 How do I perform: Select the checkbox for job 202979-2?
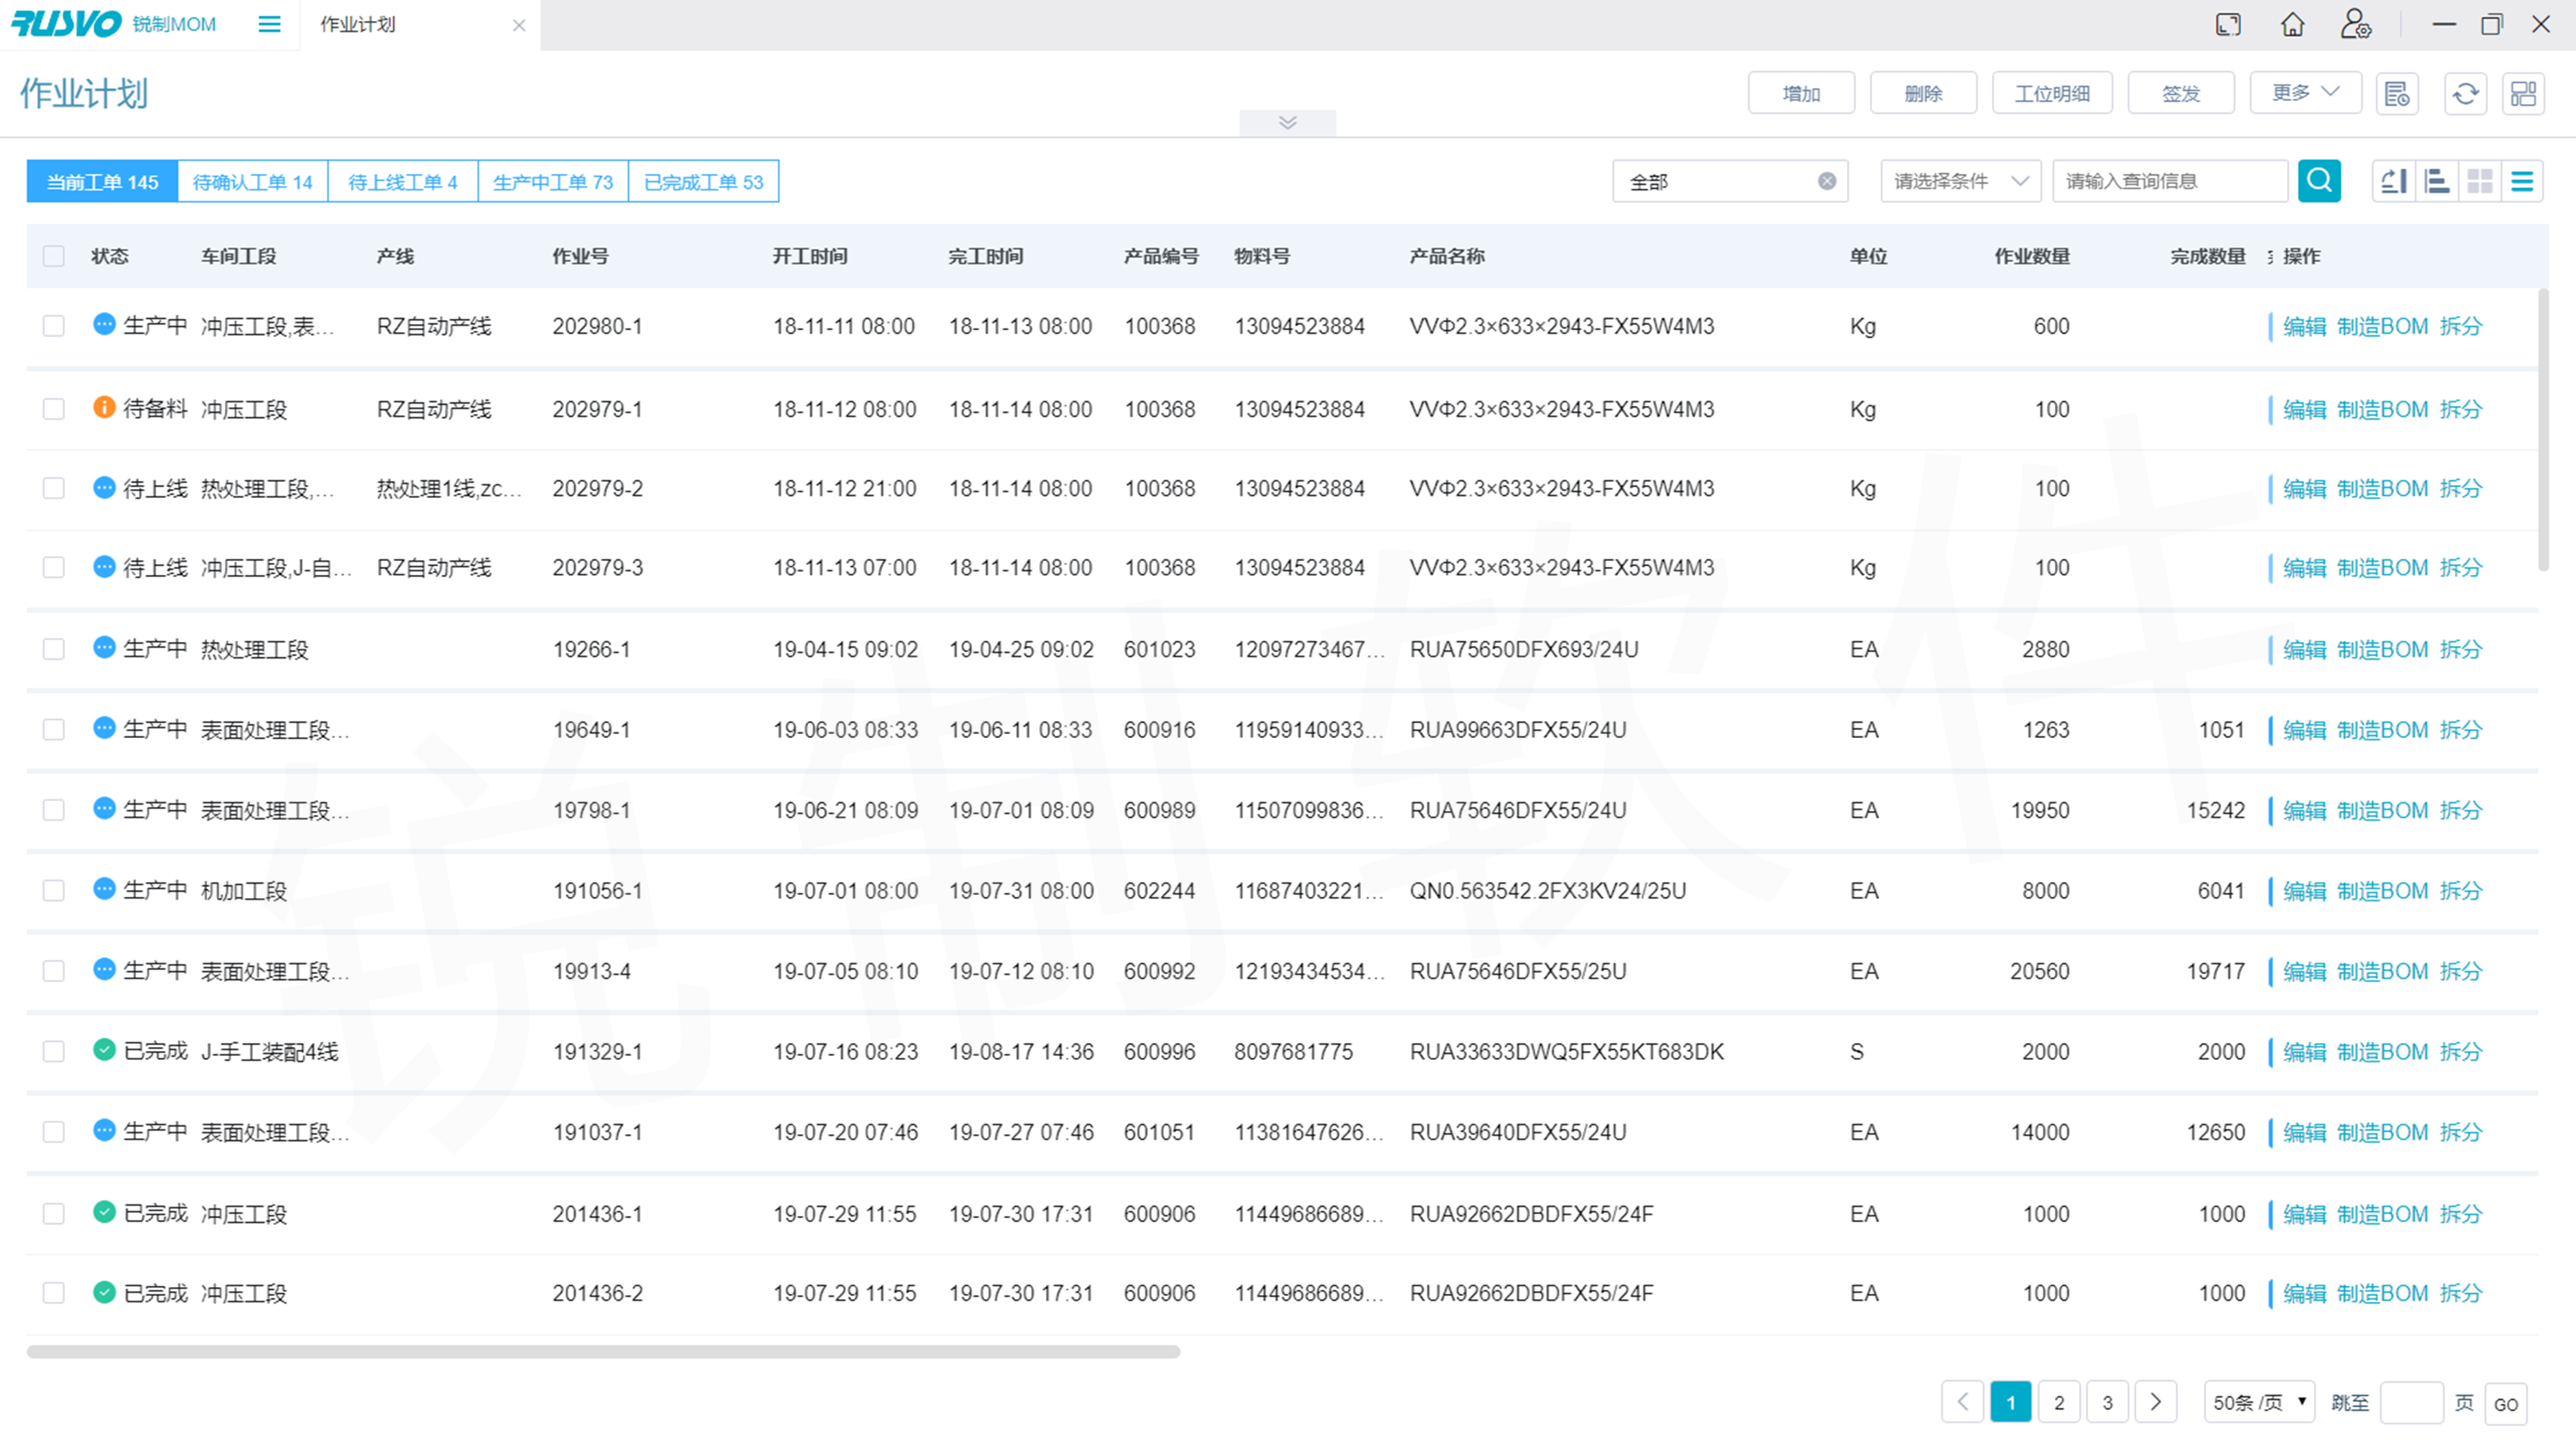click(x=54, y=488)
